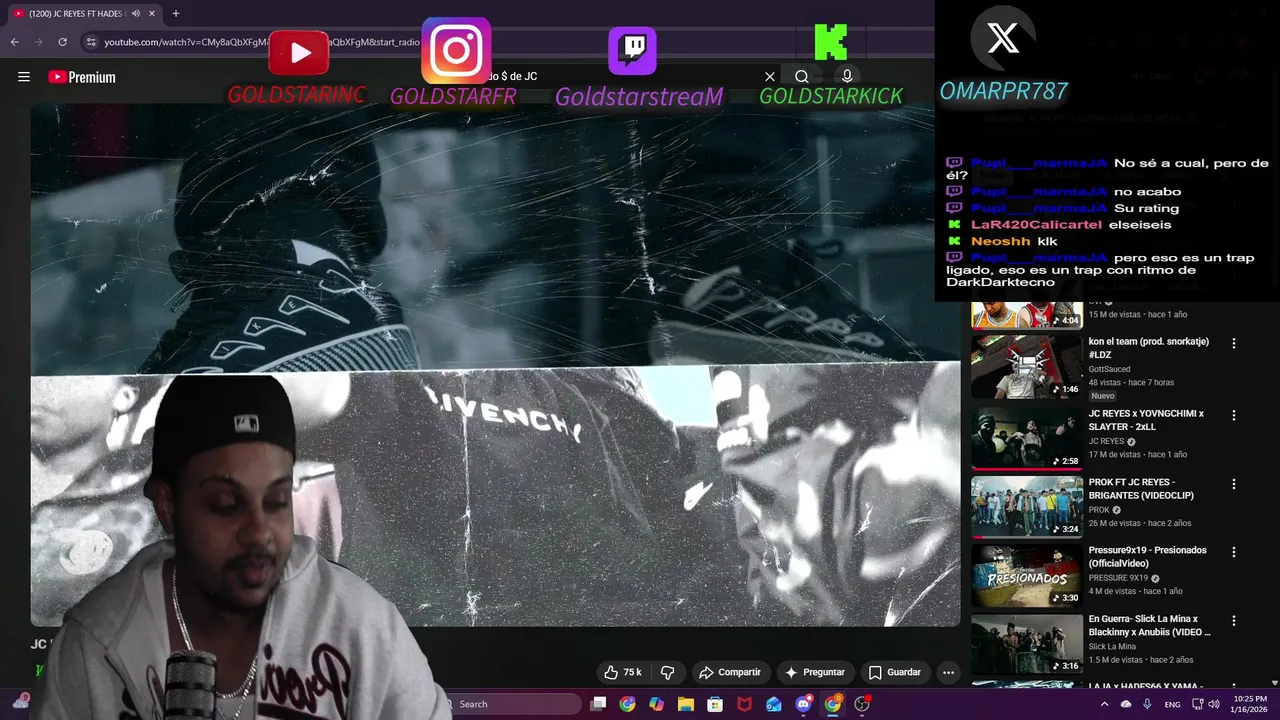Click the YouTube search input field
Image resolution: width=1280 pixels, height=720 pixels.
[620, 76]
